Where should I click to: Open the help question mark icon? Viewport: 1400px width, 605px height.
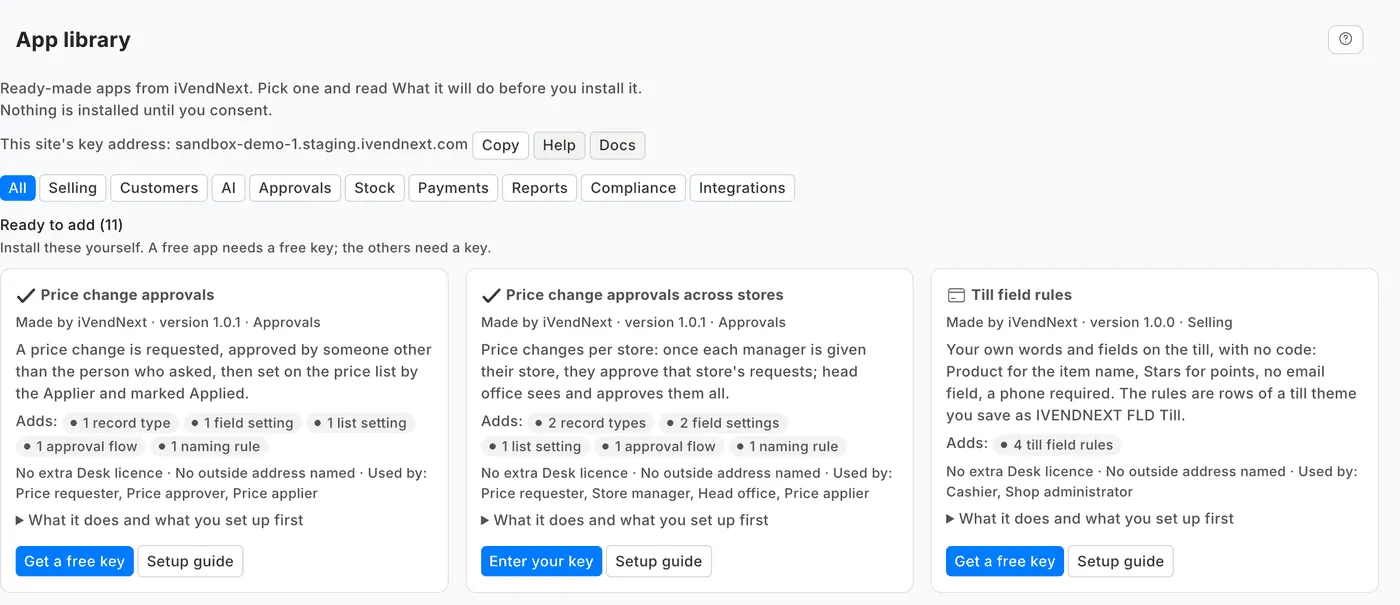tap(1345, 39)
